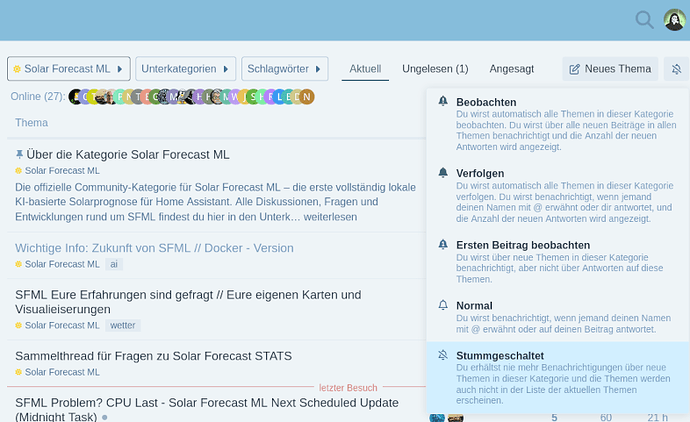
Task: Click the Ersten Beitrag beobachten bell icon
Action: pos(443,245)
